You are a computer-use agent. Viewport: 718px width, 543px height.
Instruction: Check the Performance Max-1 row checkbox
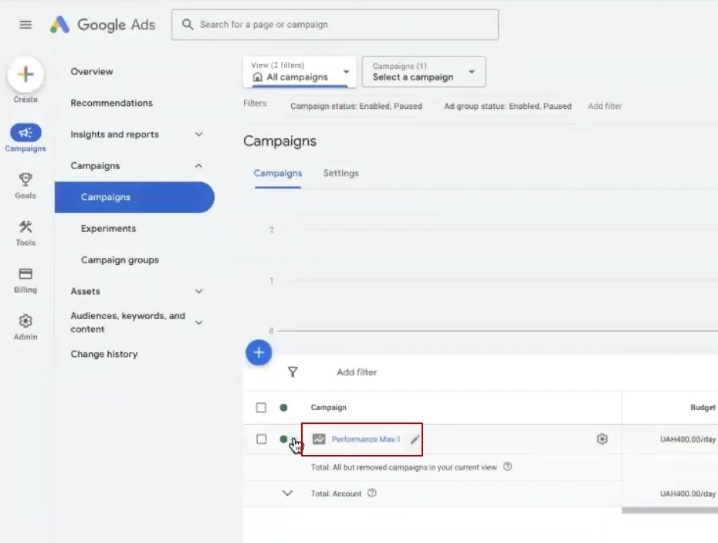(261, 439)
